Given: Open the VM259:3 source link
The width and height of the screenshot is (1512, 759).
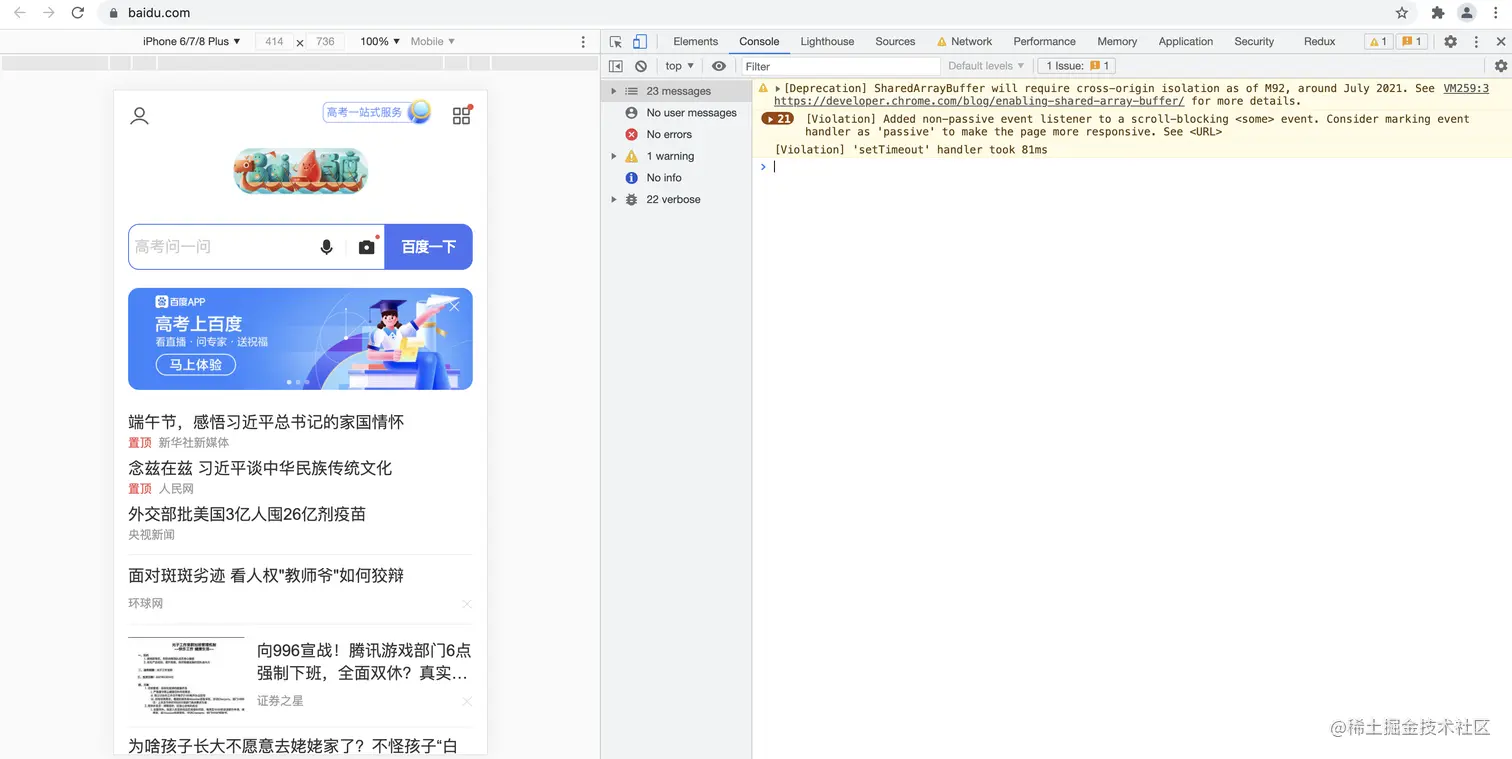Looking at the screenshot, I should pyautogui.click(x=1466, y=89).
